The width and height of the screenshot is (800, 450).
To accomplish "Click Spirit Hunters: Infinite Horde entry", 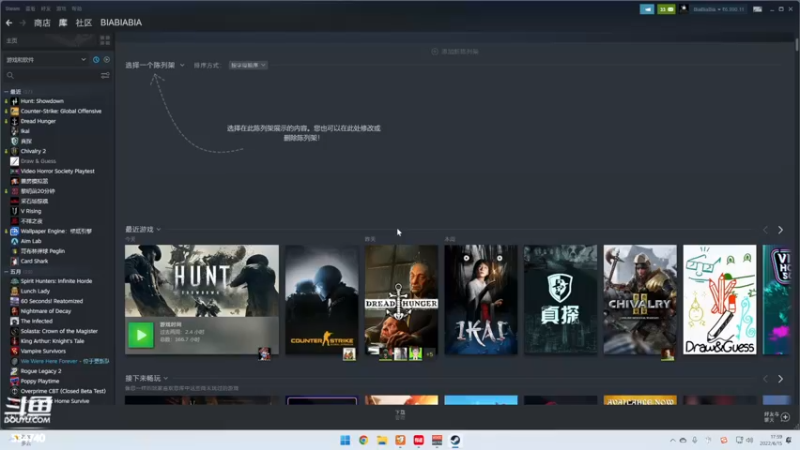I will pyautogui.click(x=56, y=281).
